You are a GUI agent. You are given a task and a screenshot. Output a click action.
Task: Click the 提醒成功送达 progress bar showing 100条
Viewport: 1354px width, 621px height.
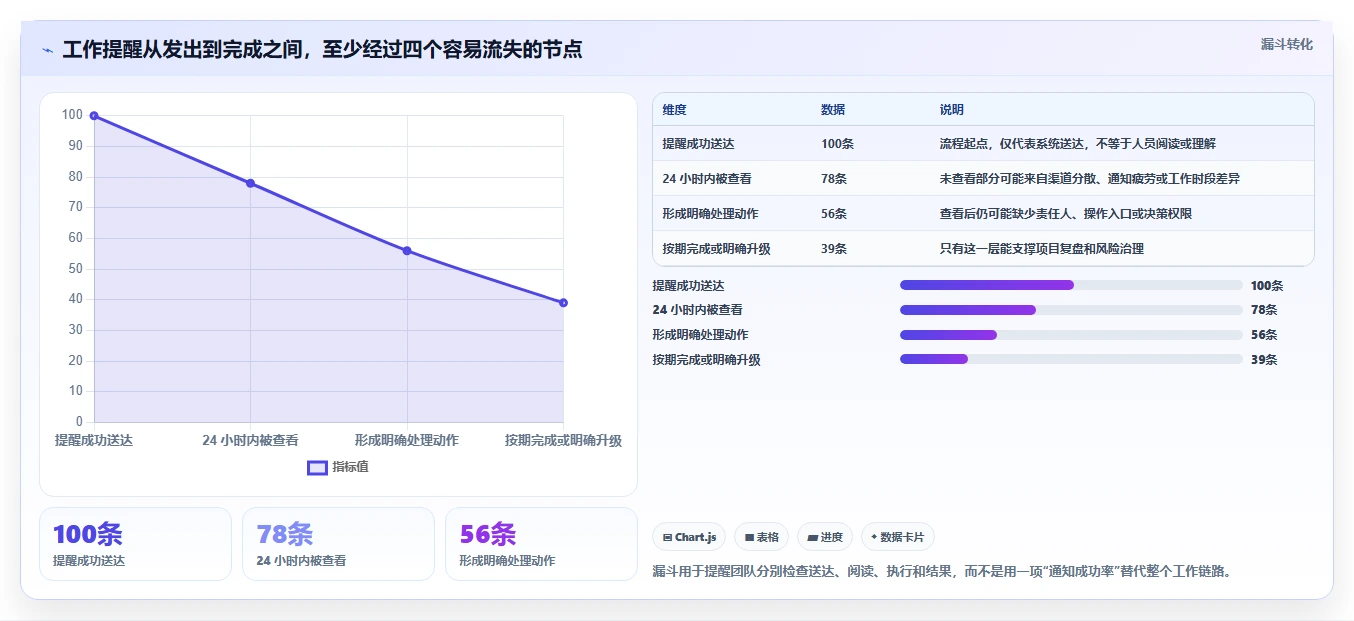click(1071, 285)
